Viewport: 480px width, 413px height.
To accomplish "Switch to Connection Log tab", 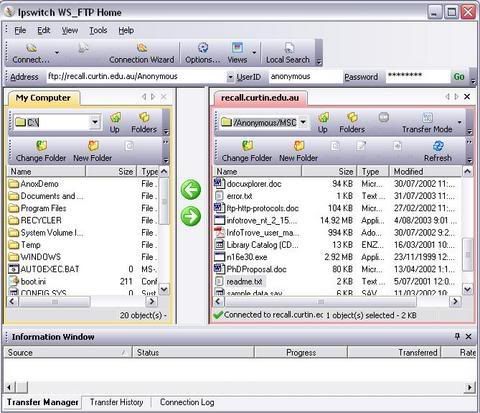I will [187, 402].
